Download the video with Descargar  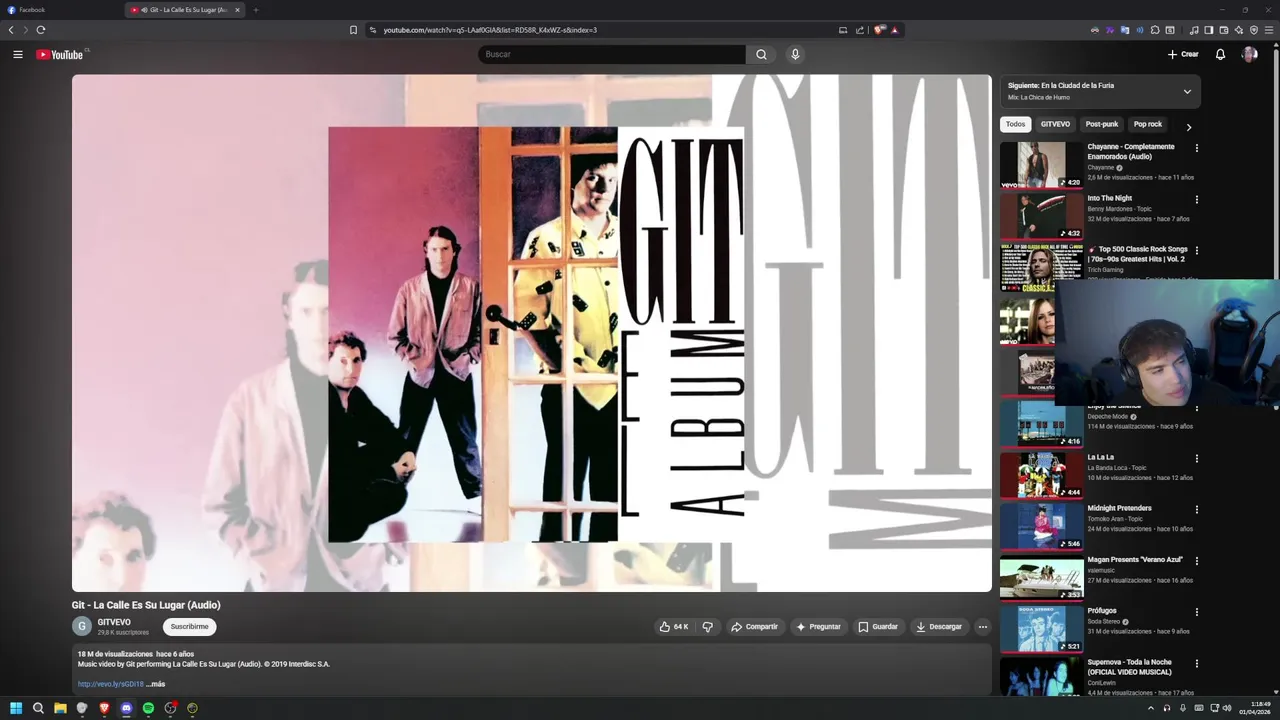[x=939, y=627]
